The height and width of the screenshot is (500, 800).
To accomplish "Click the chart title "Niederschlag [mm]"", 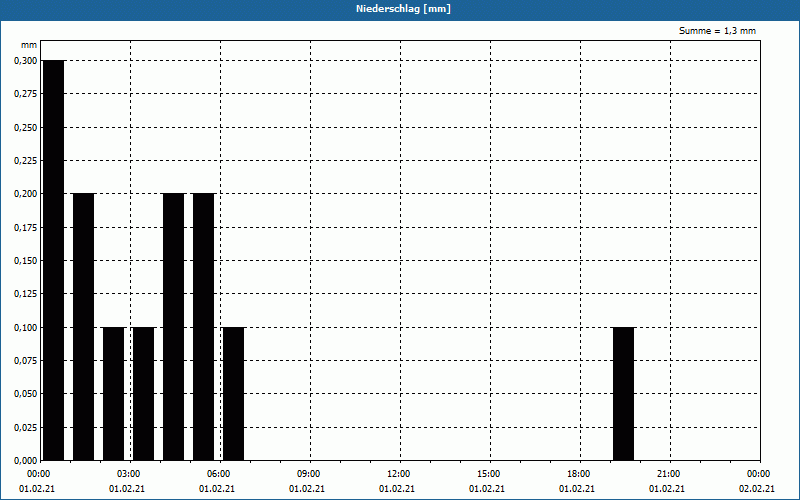I will pos(403,9).
